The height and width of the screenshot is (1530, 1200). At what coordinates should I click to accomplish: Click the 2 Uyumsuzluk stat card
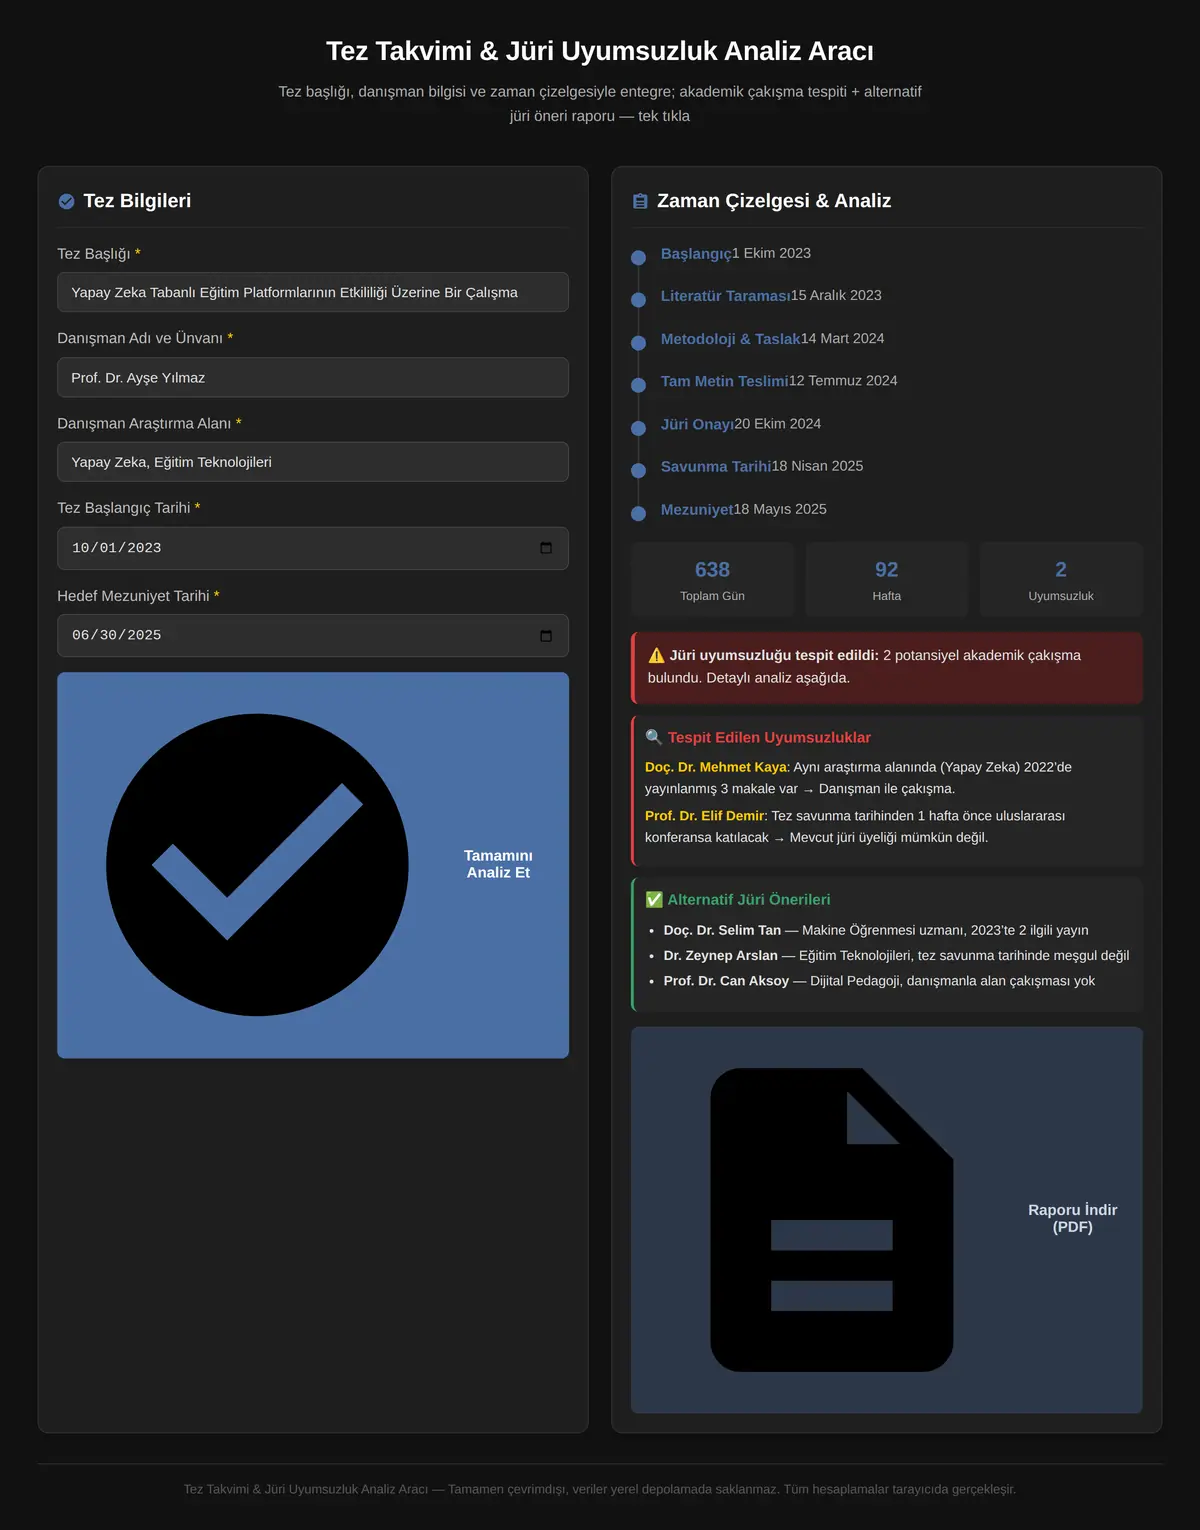(x=1061, y=580)
